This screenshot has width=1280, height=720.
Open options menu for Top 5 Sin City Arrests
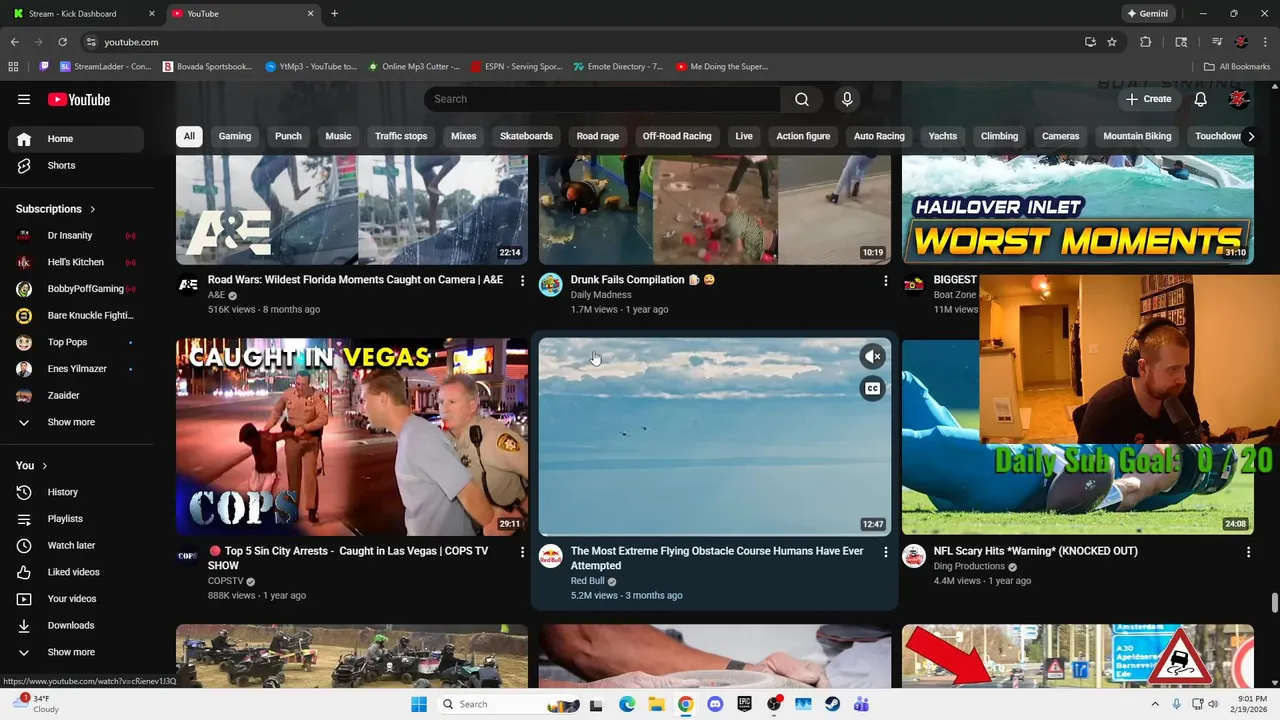click(x=522, y=552)
